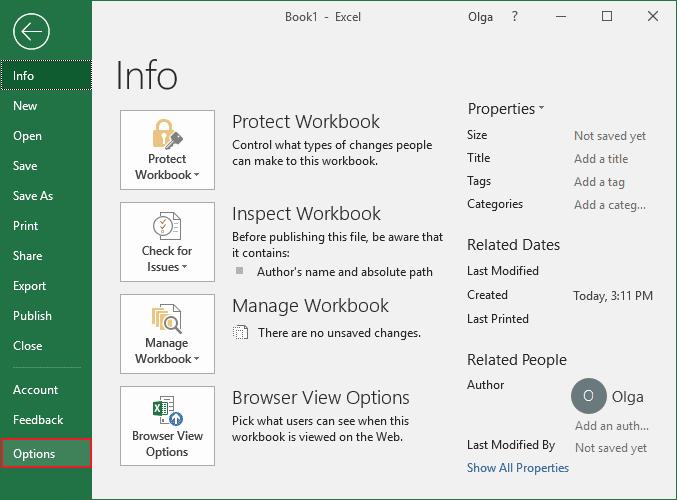
Task: Click the 'Add a title' field
Action: point(601,159)
